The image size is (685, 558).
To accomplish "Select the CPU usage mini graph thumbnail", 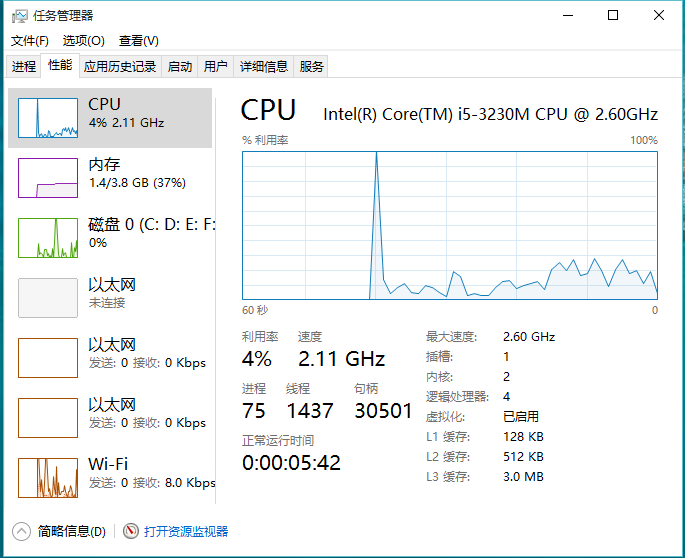I will (x=48, y=118).
